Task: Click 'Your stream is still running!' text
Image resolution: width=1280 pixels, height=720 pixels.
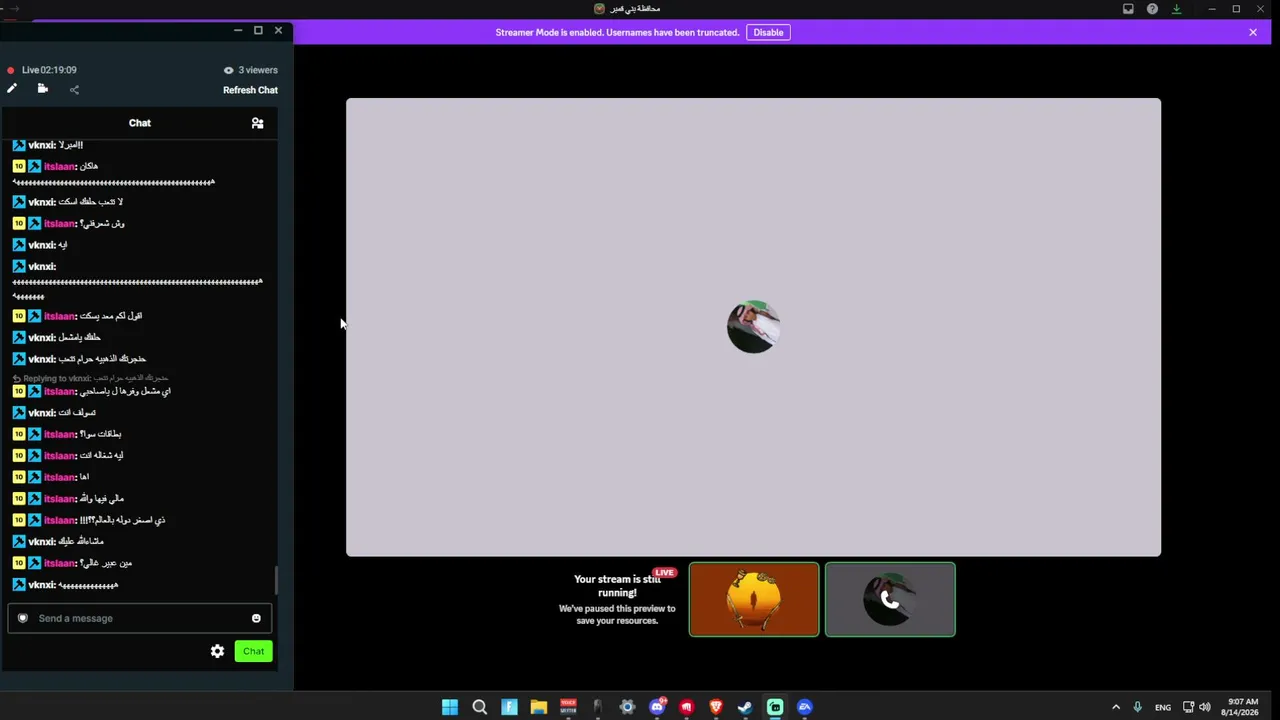Action: [x=617, y=586]
